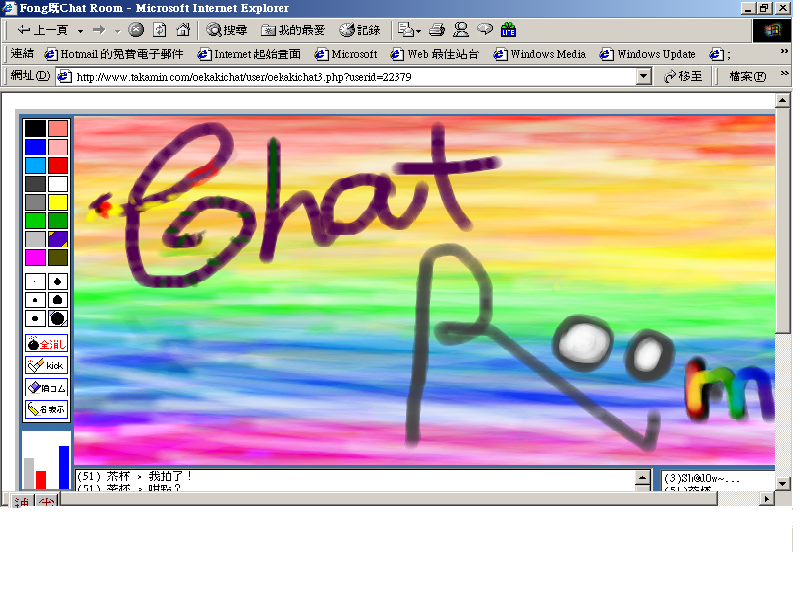
Task: Click the Stop loading toolbar icon
Action: 136,30
